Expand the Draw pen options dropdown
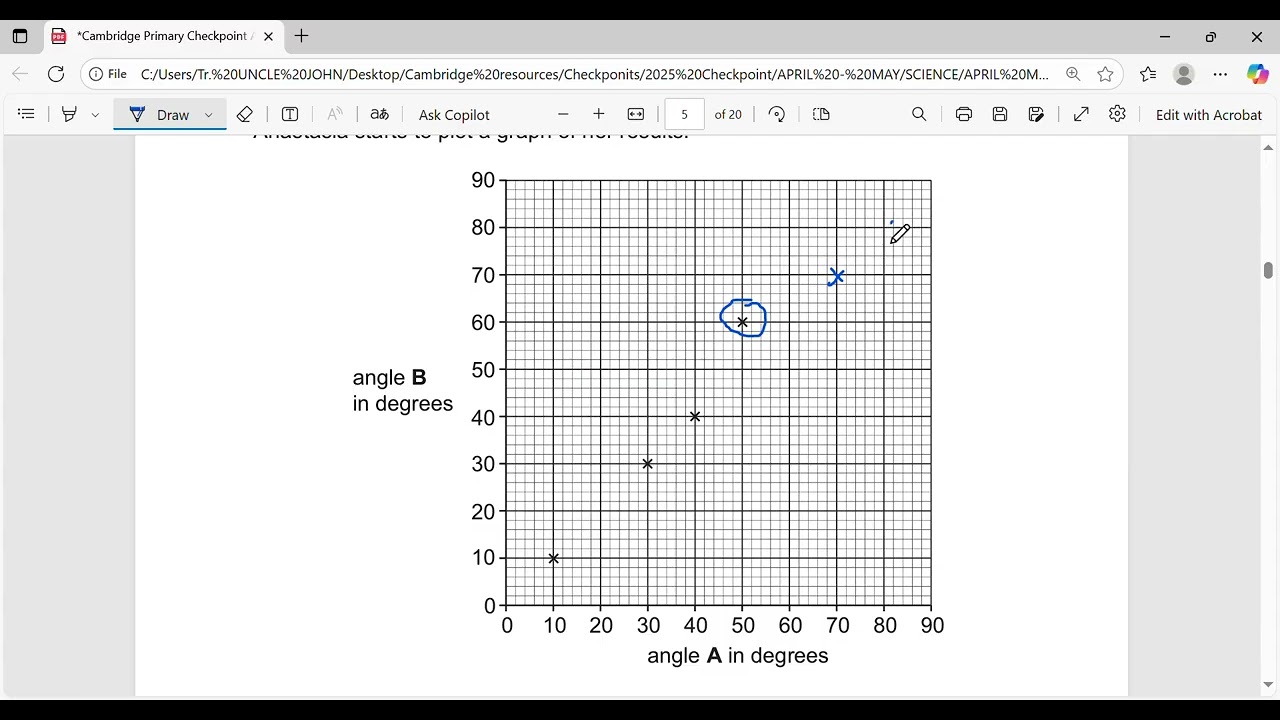Viewport: 1280px width, 720px height. (x=209, y=115)
